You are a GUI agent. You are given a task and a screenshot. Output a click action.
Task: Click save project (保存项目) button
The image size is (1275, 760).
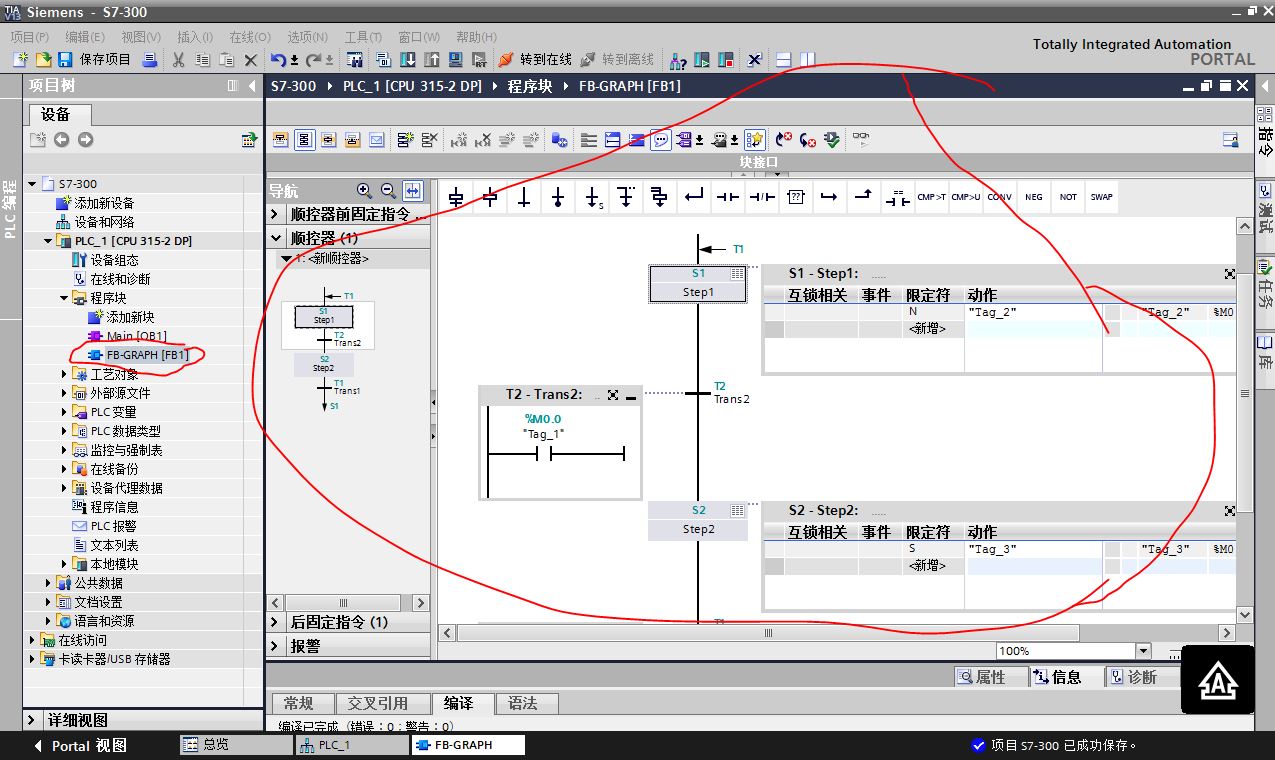95,60
